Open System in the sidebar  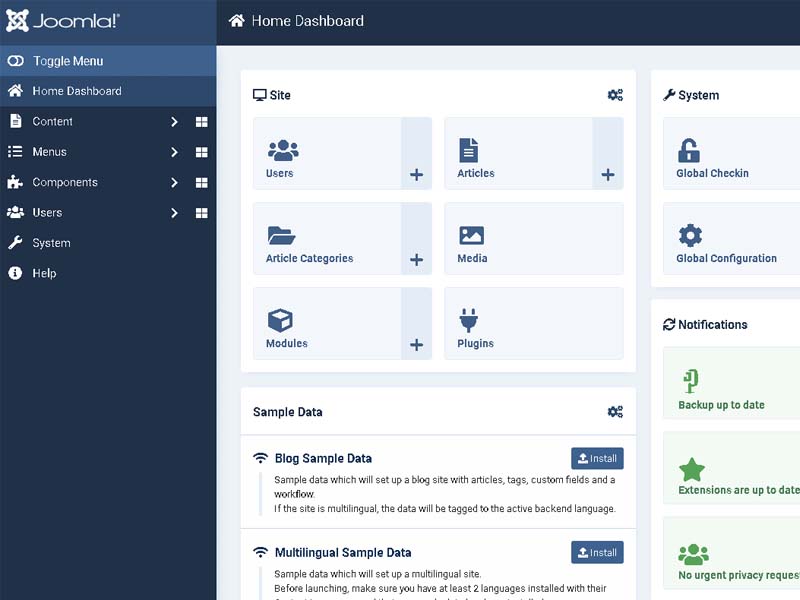pyautogui.click(x=108, y=243)
